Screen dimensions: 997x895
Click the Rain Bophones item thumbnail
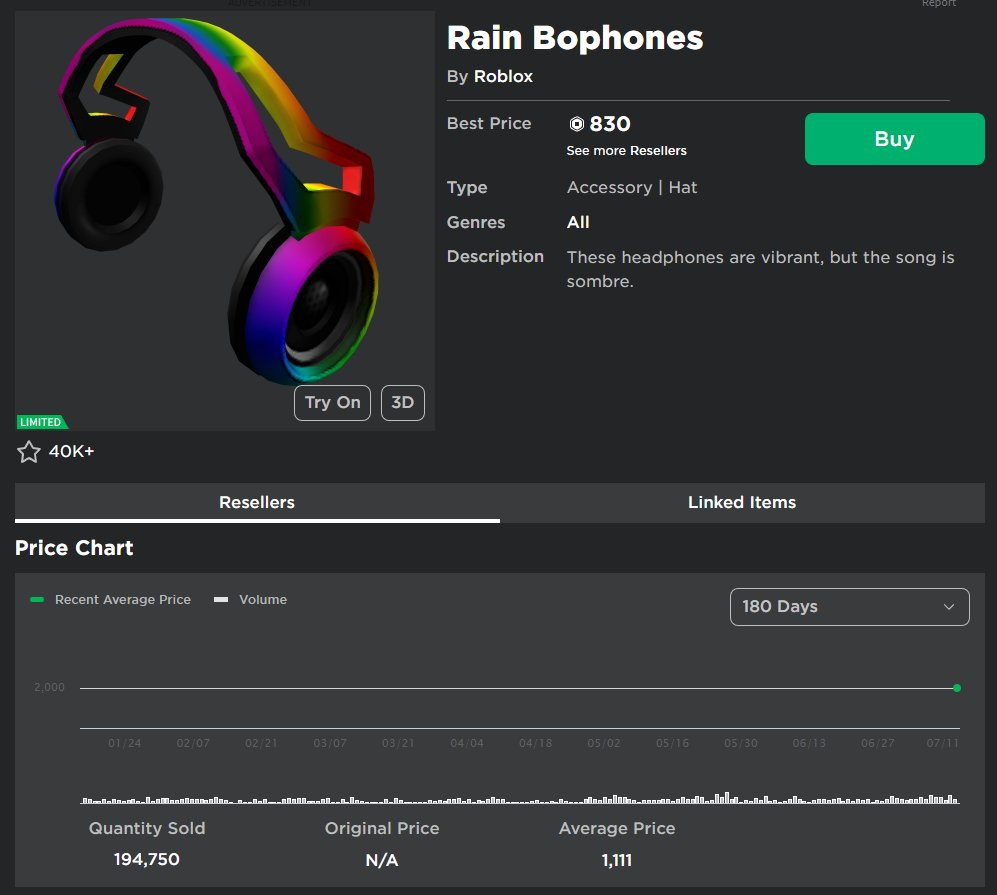click(225, 221)
